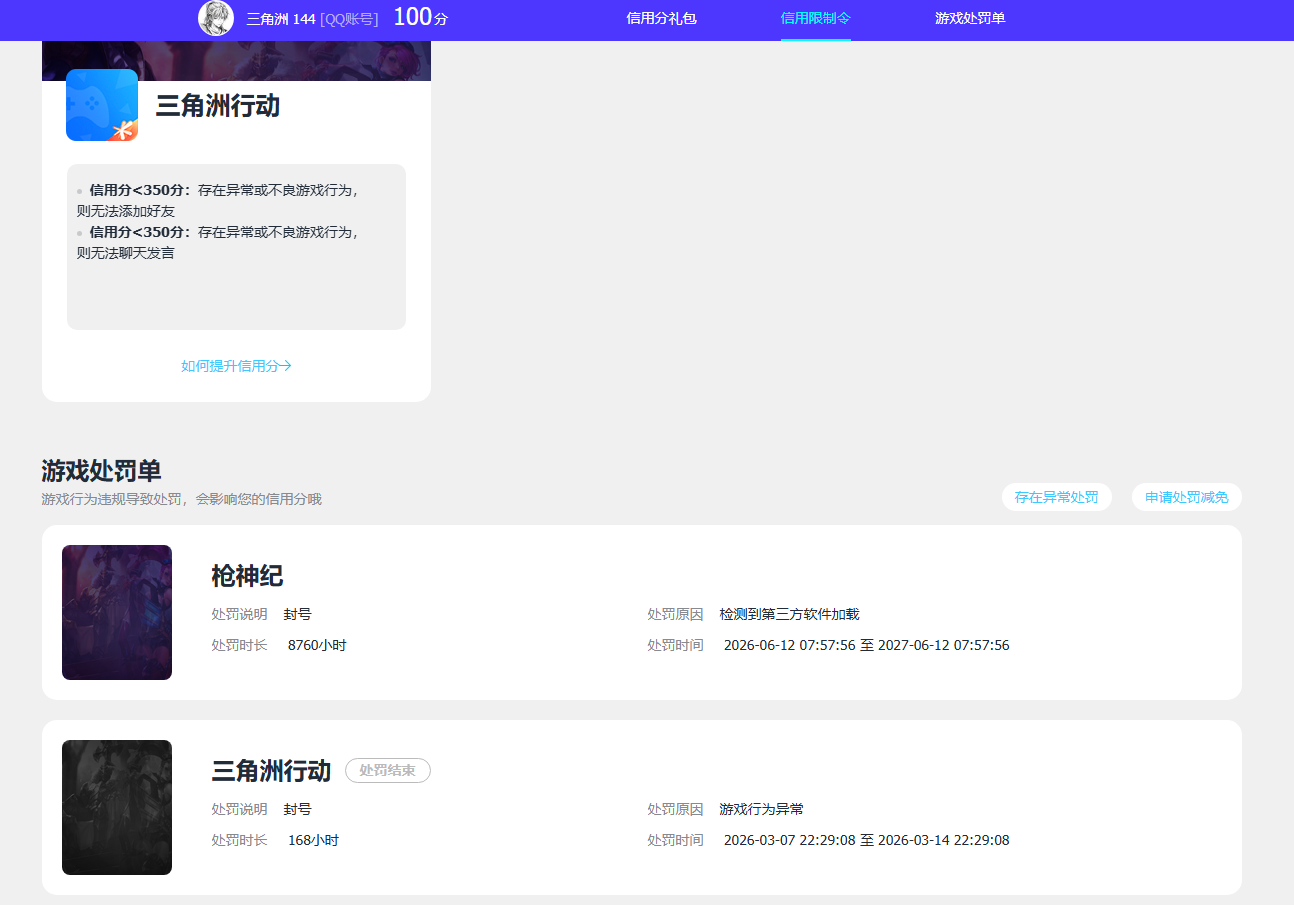Open the 如何提升信用分 link
Image resolution: width=1294 pixels, height=905 pixels.
pos(236,366)
